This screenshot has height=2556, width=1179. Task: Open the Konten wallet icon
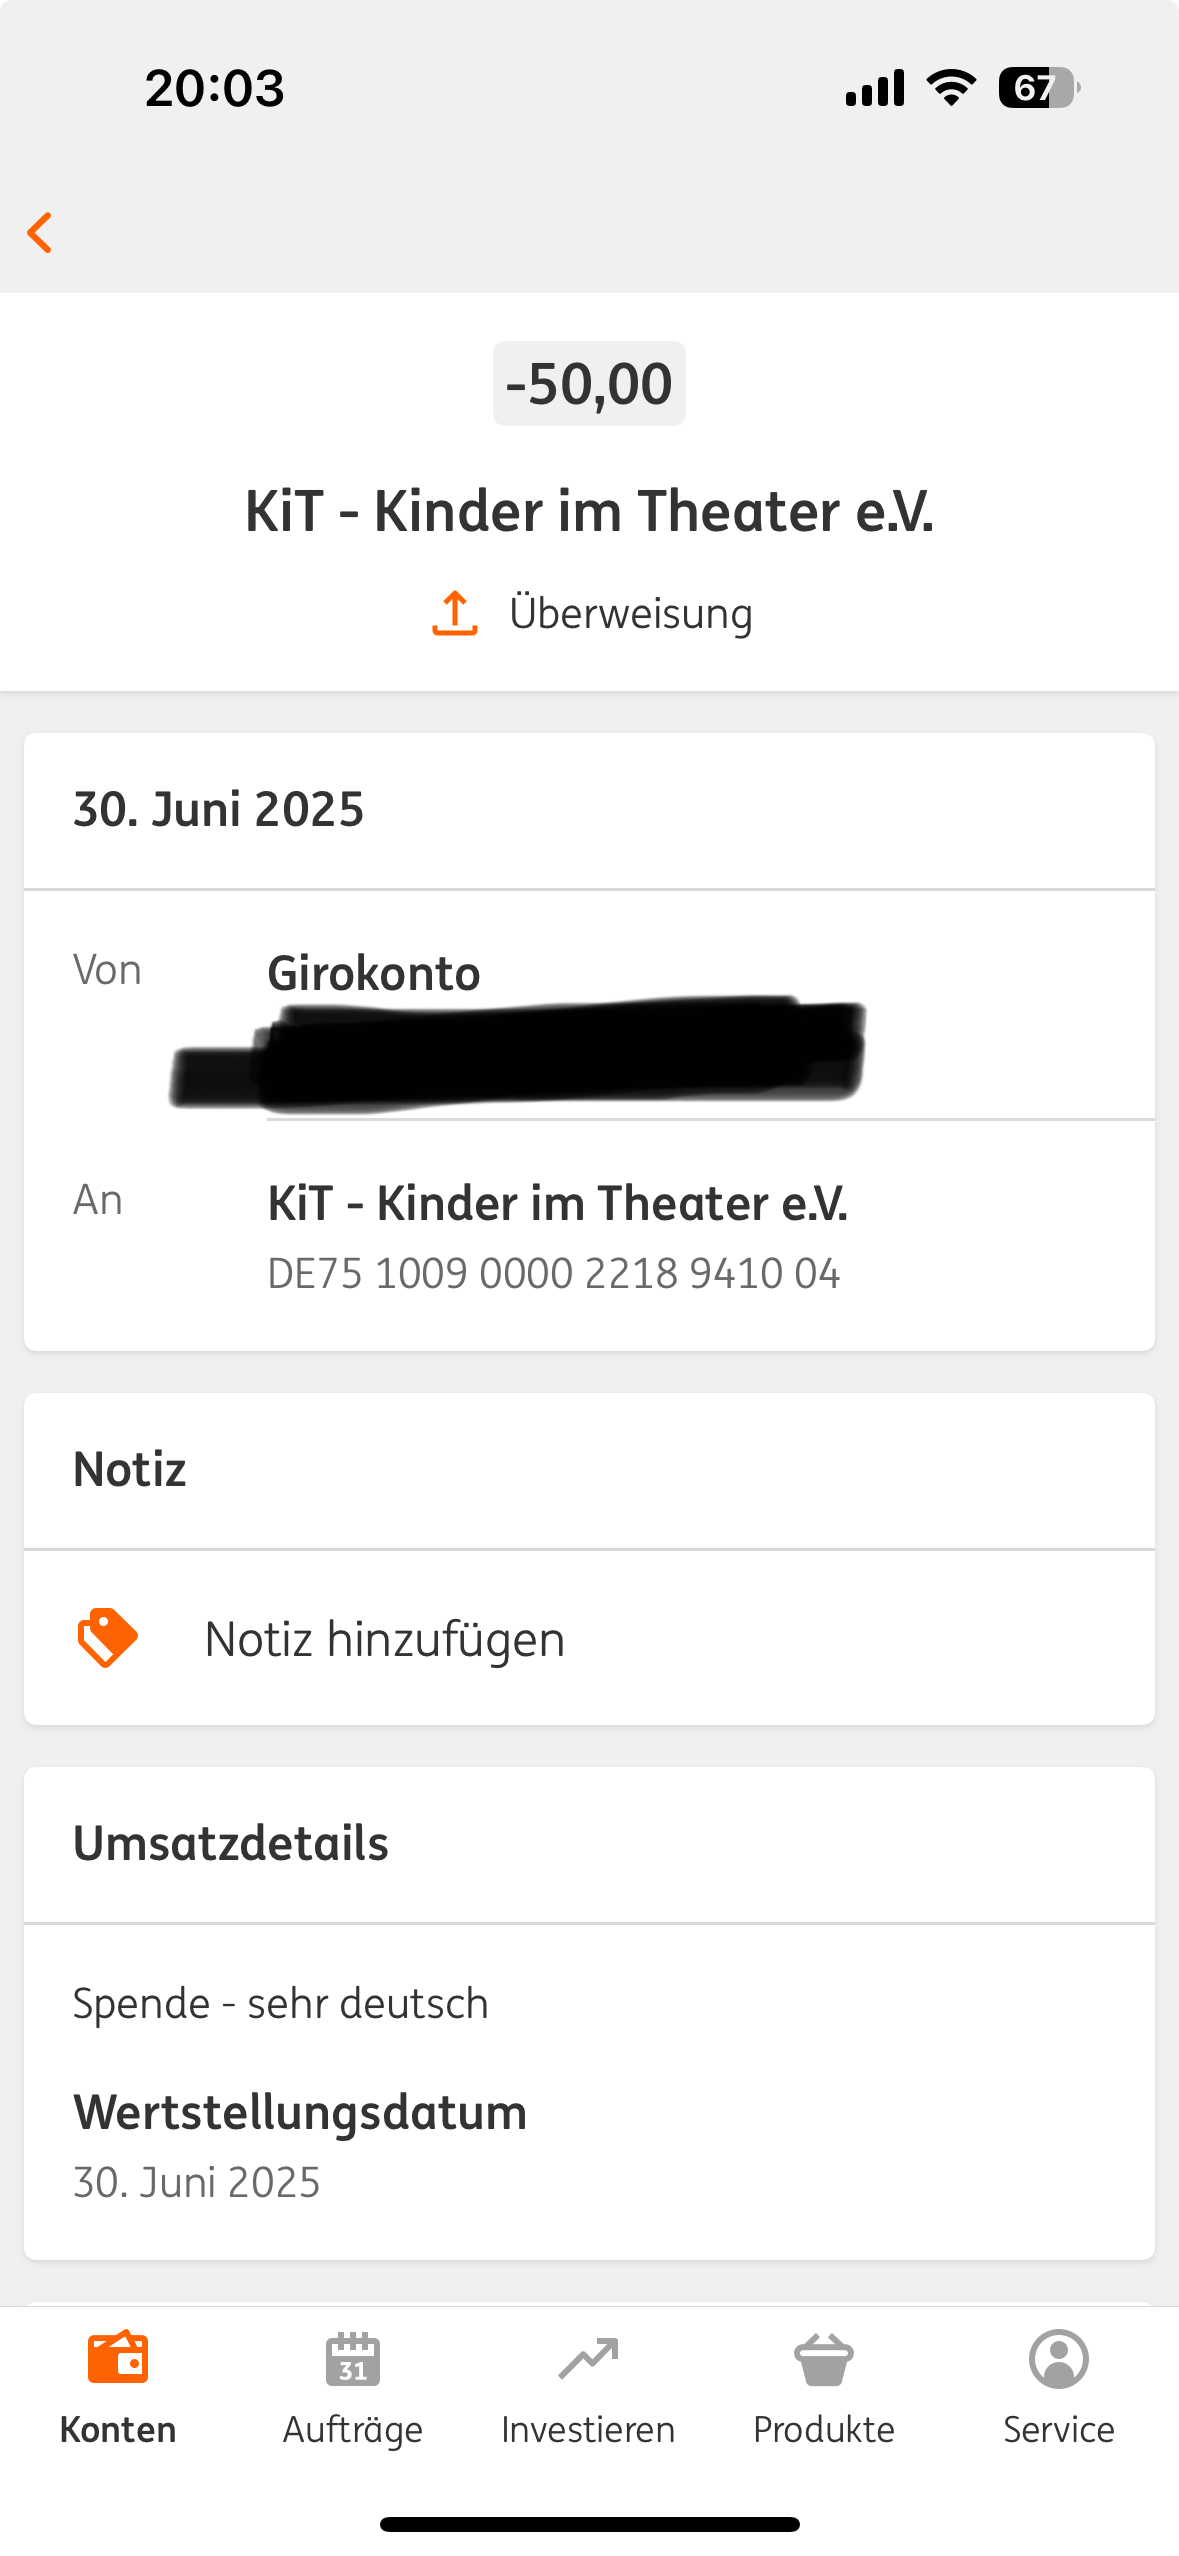tap(118, 2359)
